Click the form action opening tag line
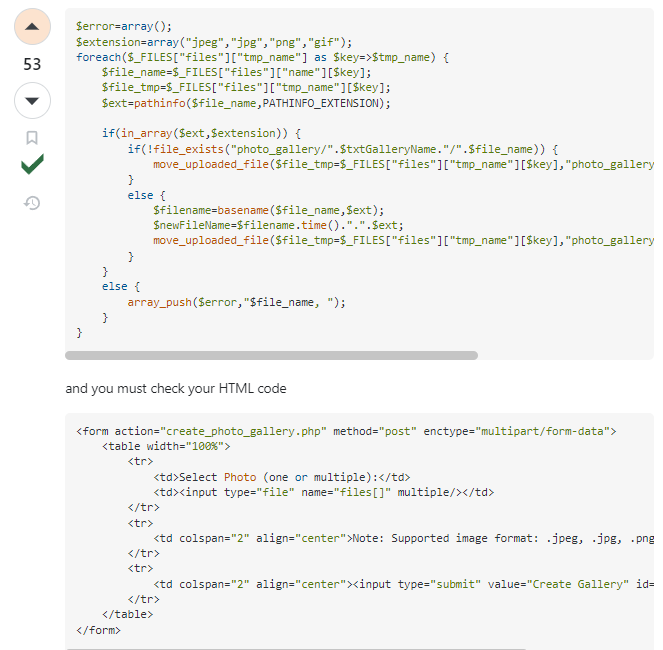Screen dimensions: 663x650 (x=346, y=431)
